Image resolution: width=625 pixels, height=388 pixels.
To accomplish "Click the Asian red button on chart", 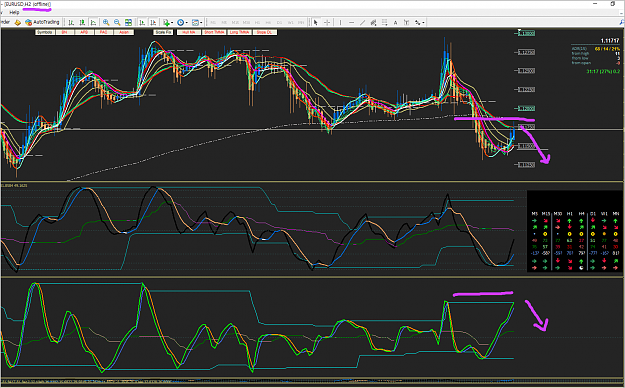I will 124,32.
